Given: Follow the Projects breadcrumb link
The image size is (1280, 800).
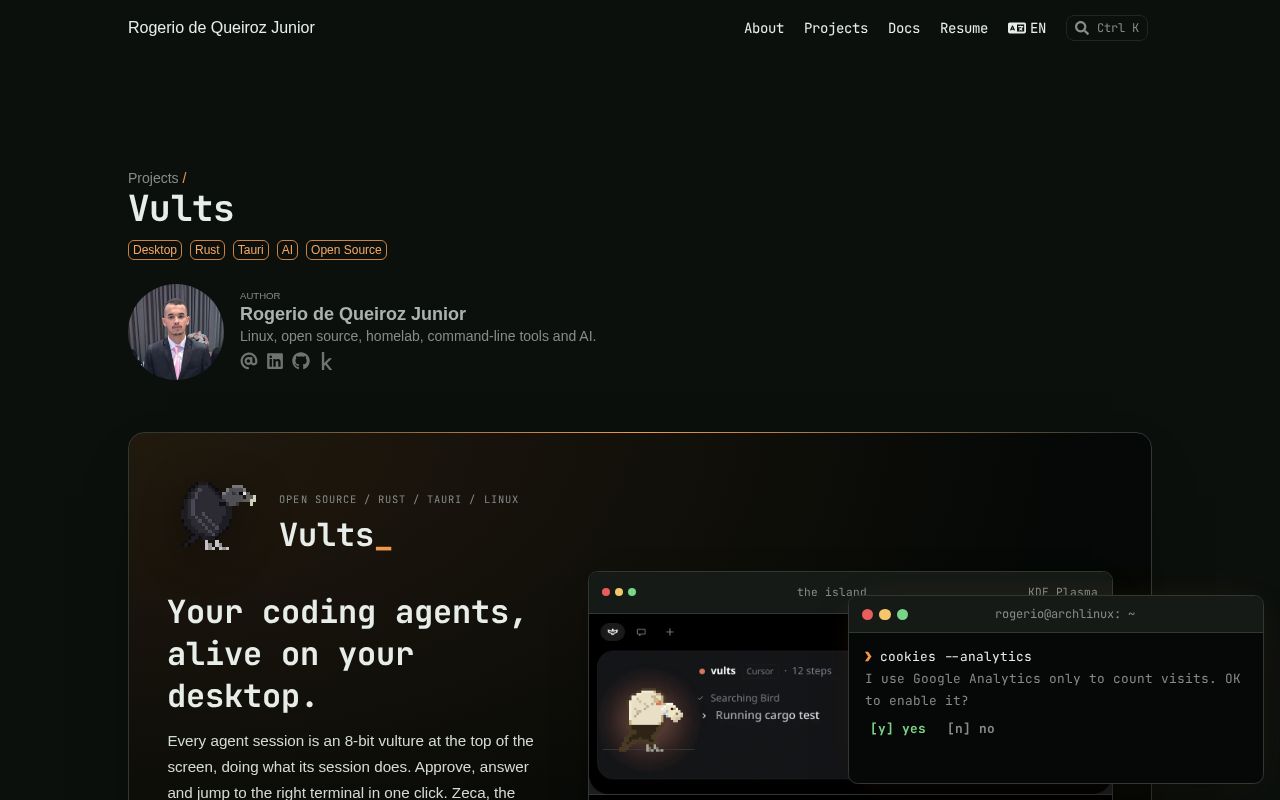Looking at the screenshot, I should (153, 178).
